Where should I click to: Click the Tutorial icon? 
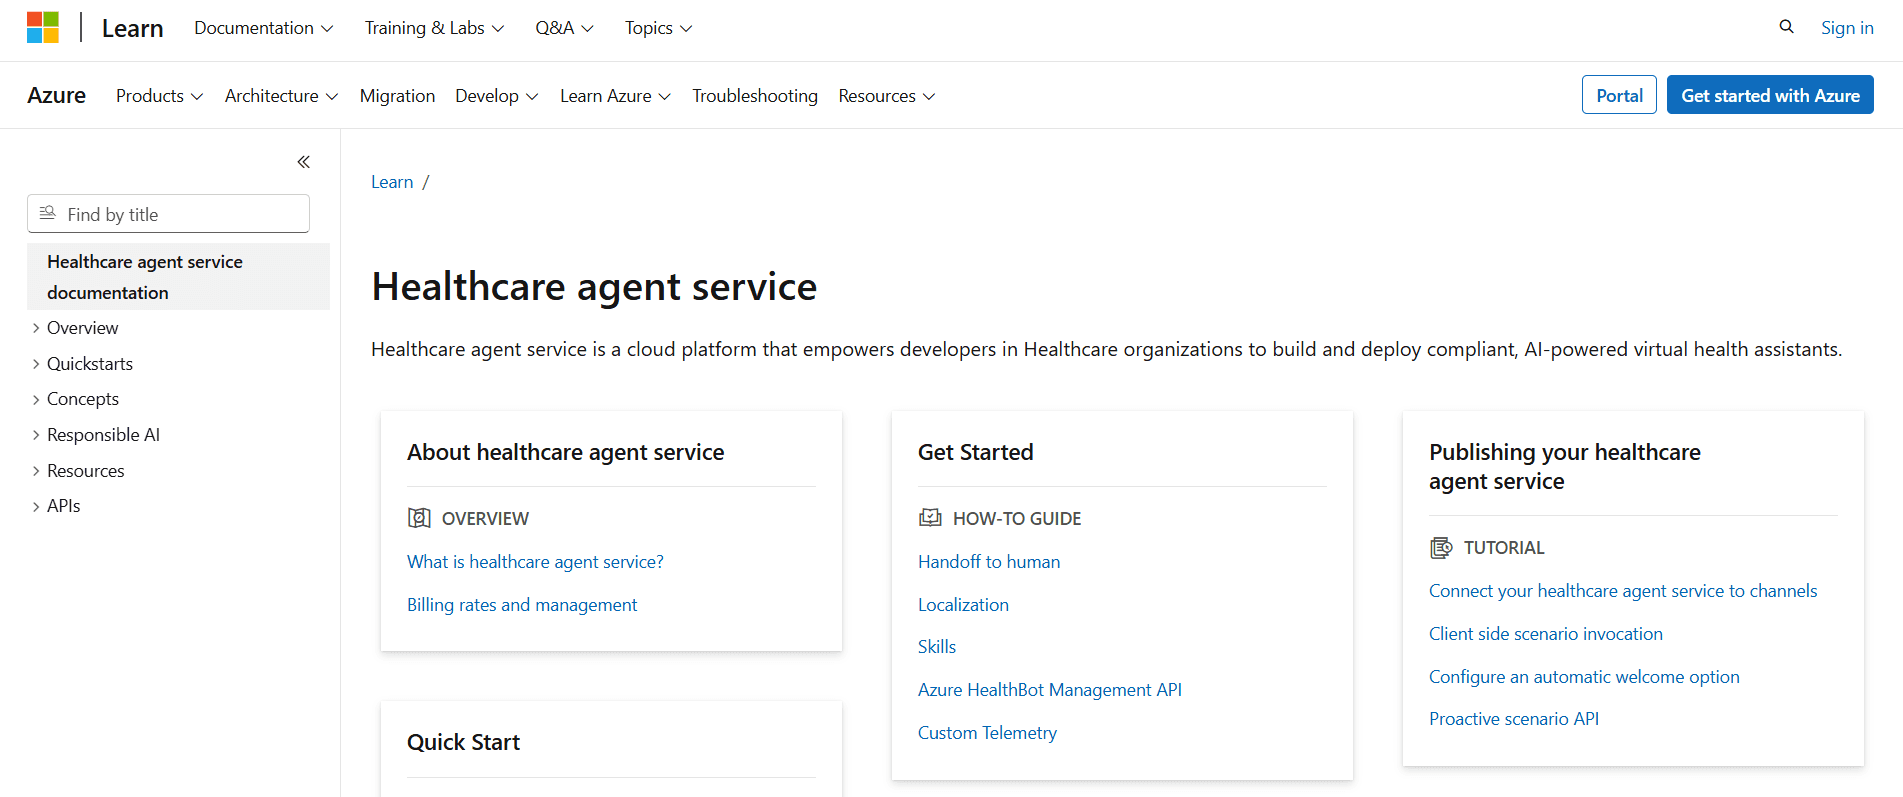click(x=1441, y=547)
